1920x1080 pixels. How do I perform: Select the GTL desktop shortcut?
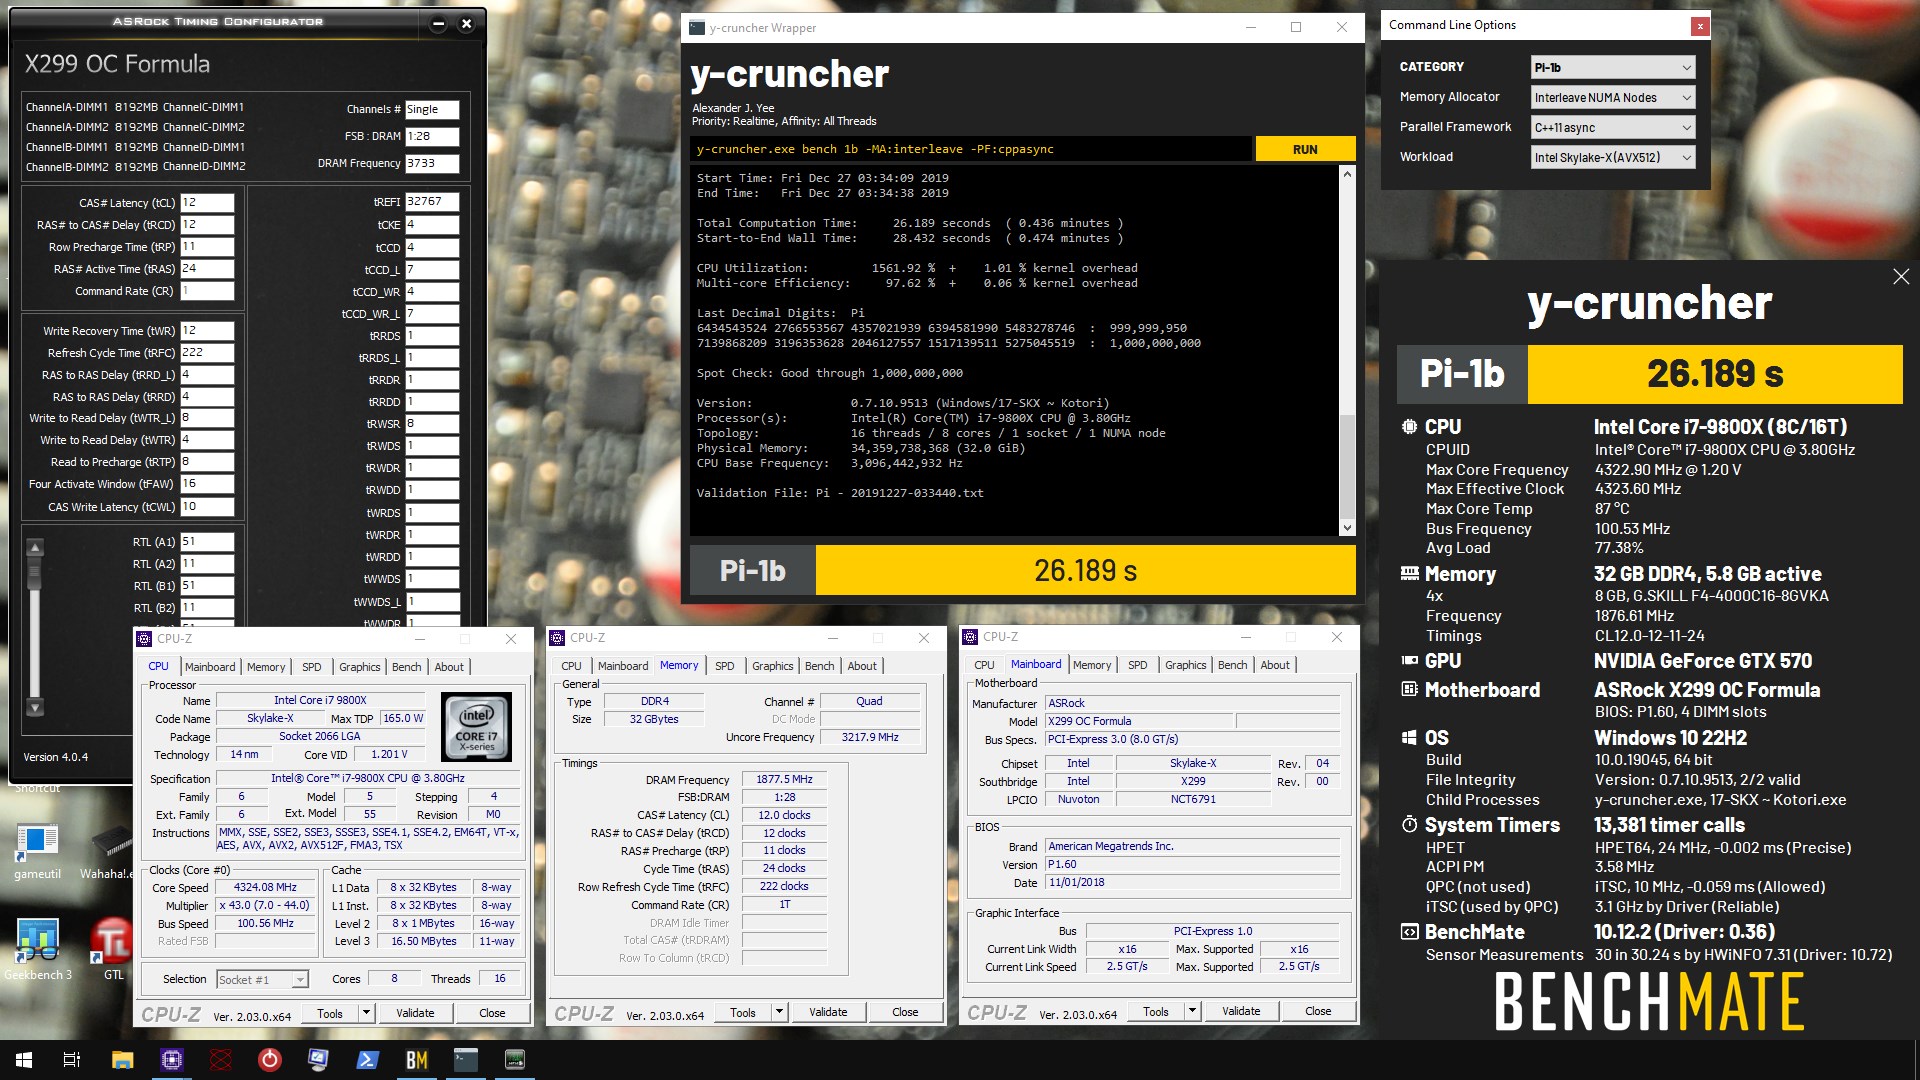coord(113,950)
